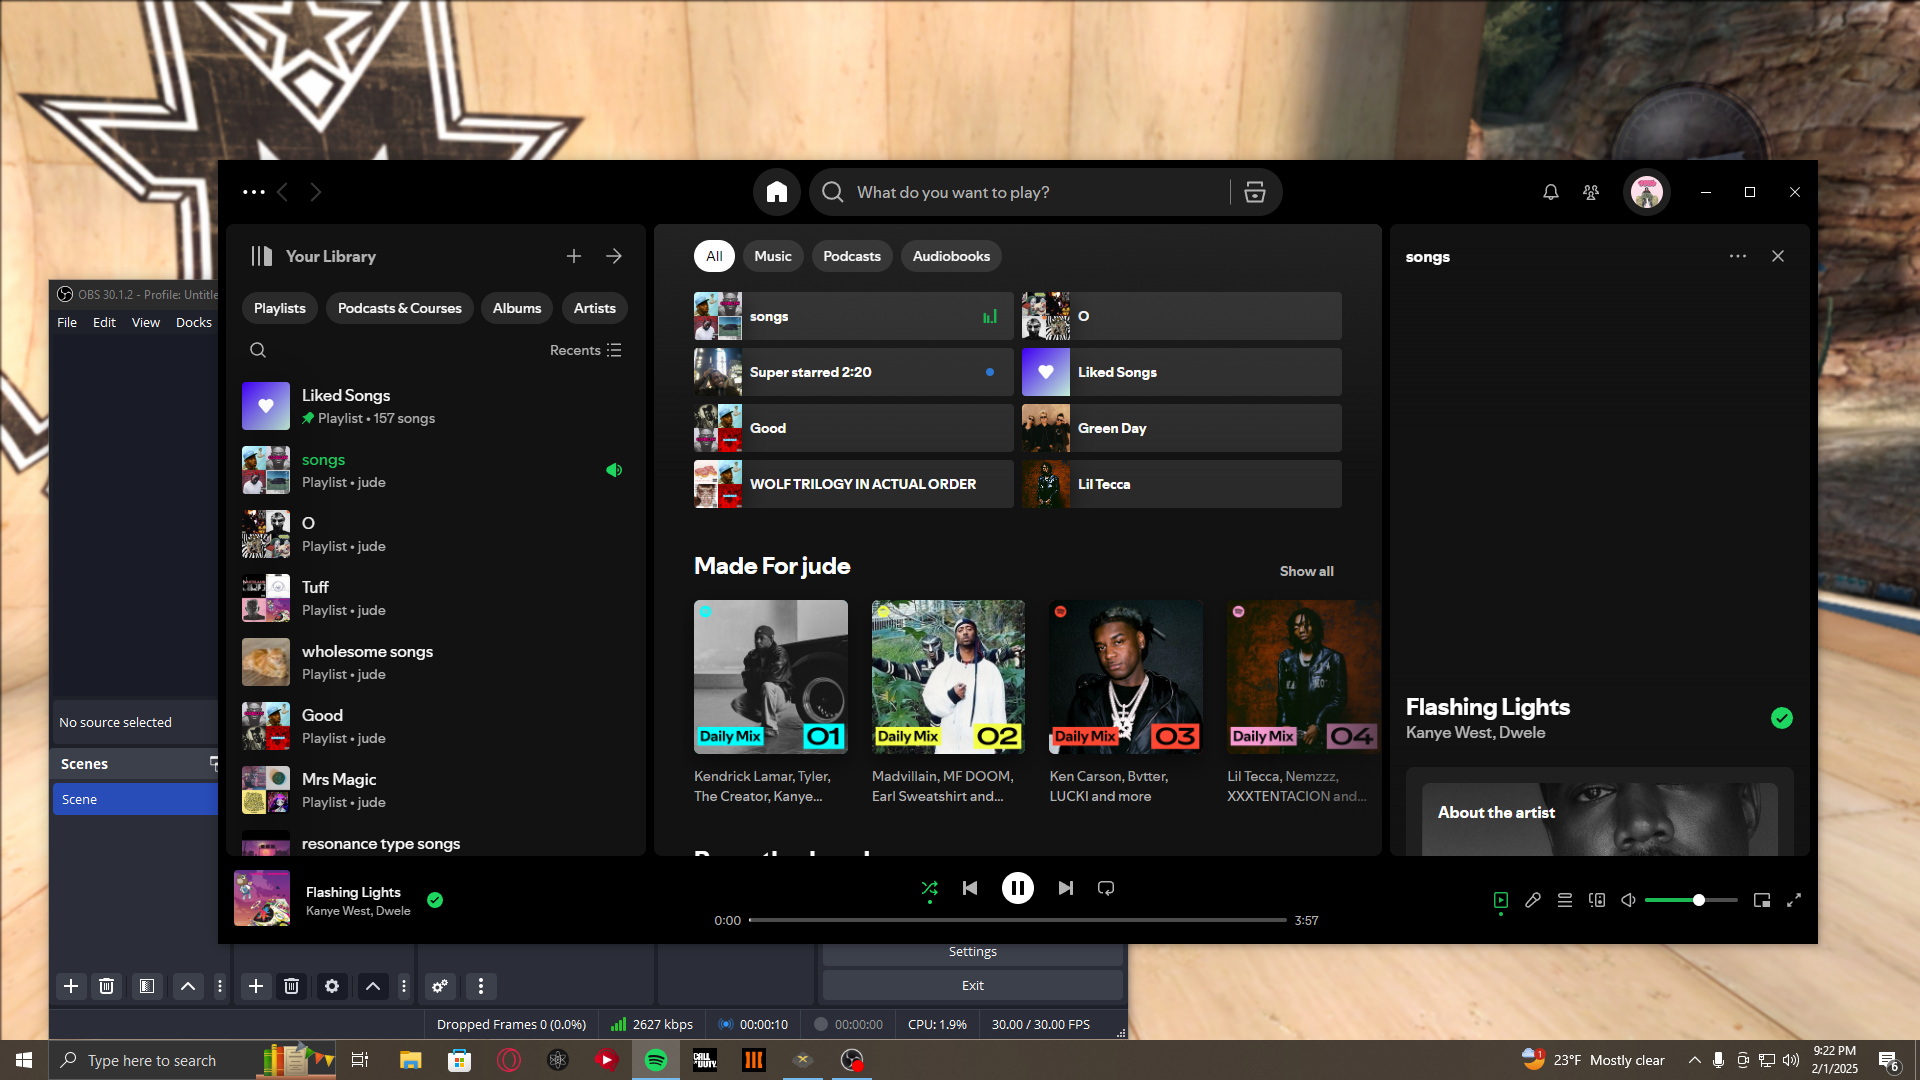Click the Browse icon in search bar

(1255, 192)
